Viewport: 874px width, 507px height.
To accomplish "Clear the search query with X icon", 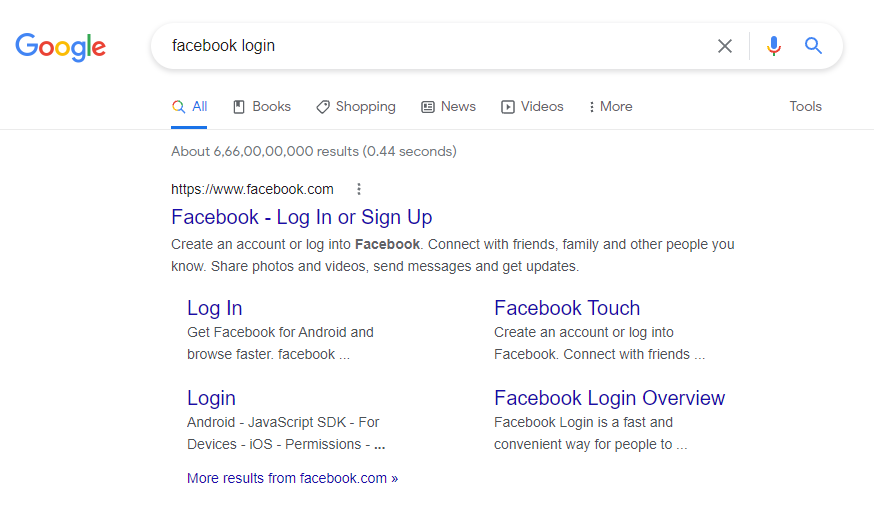I will pos(725,46).
